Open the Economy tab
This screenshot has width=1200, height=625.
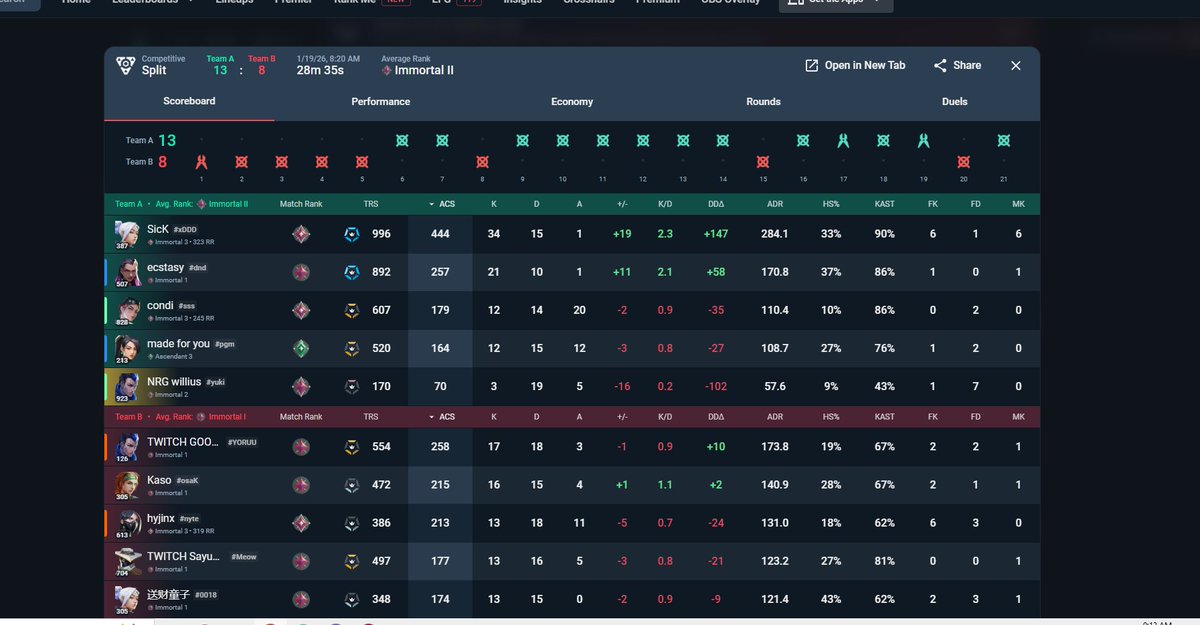(x=571, y=102)
